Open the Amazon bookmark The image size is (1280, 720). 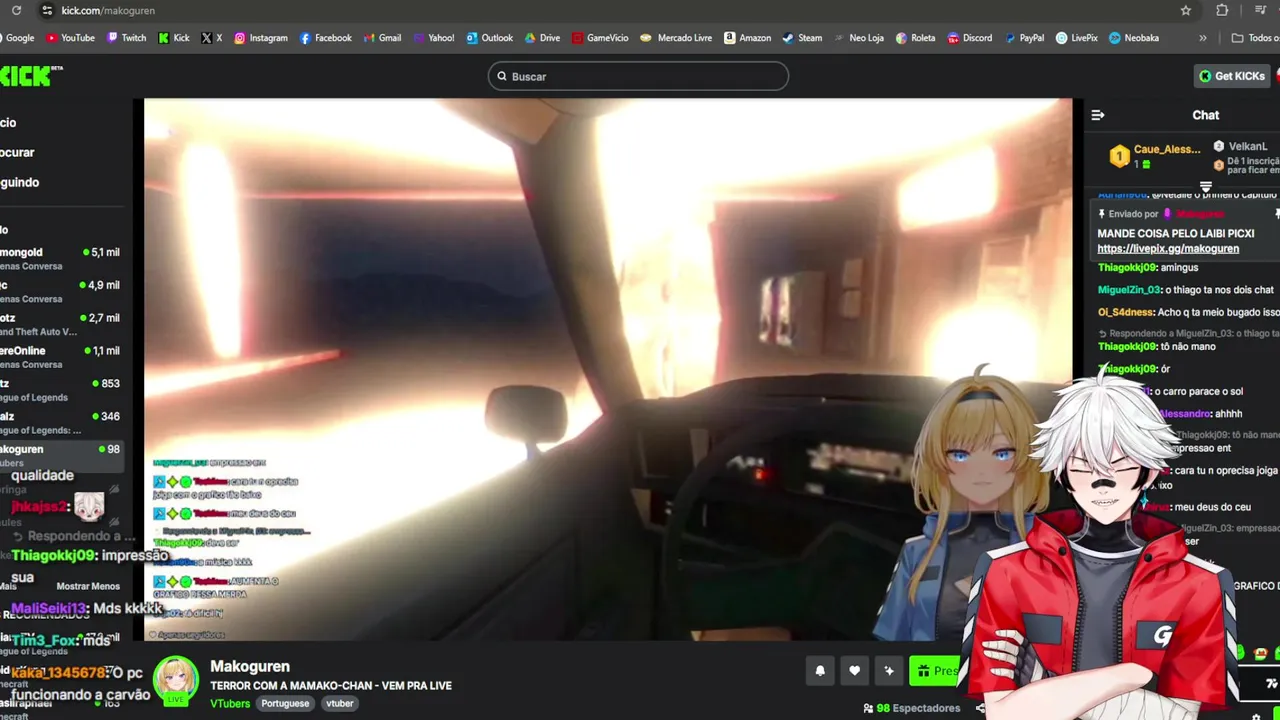tap(747, 38)
